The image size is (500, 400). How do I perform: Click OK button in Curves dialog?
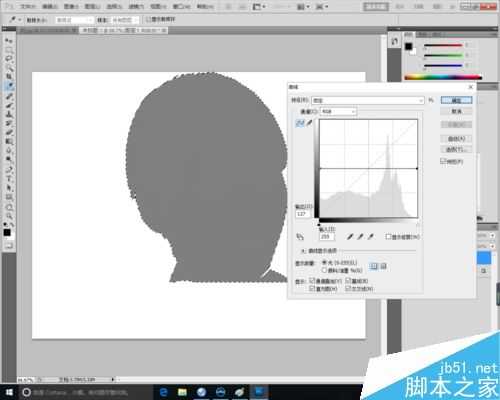pos(456,100)
